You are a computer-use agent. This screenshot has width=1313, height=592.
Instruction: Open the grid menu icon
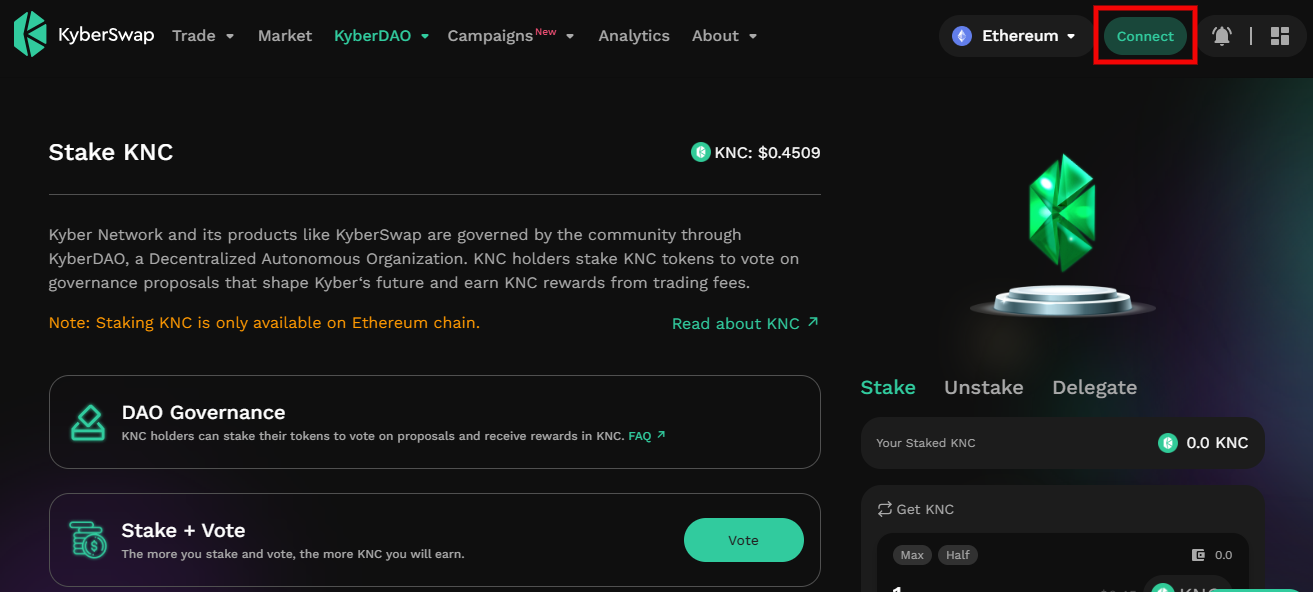[1279, 36]
